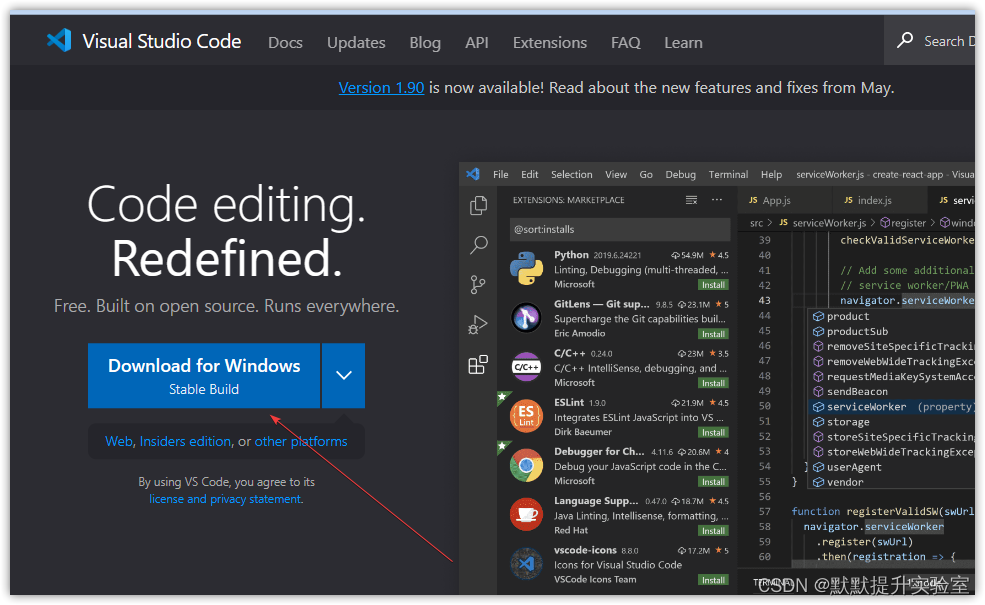Click the src breadcrumb folder
The height and width of the screenshot is (605, 985).
click(756, 223)
